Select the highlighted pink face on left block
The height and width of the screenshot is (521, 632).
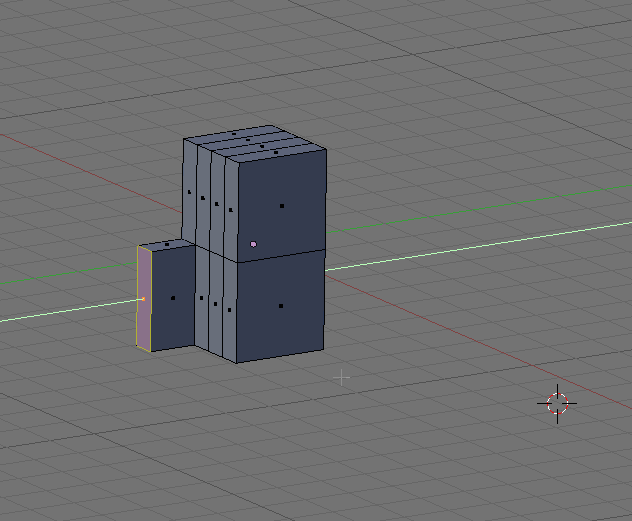coord(144,299)
